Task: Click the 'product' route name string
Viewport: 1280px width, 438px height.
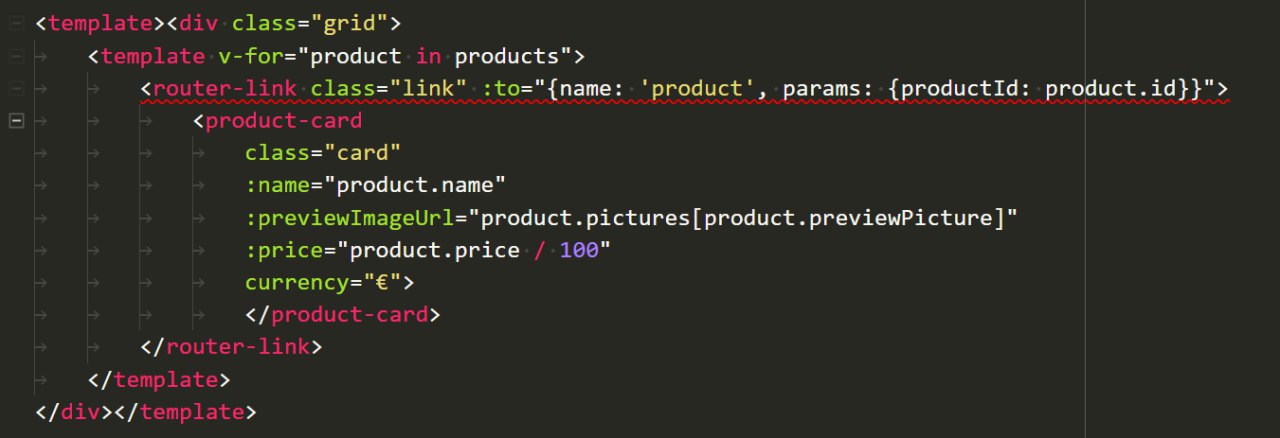Action: click(x=696, y=88)
